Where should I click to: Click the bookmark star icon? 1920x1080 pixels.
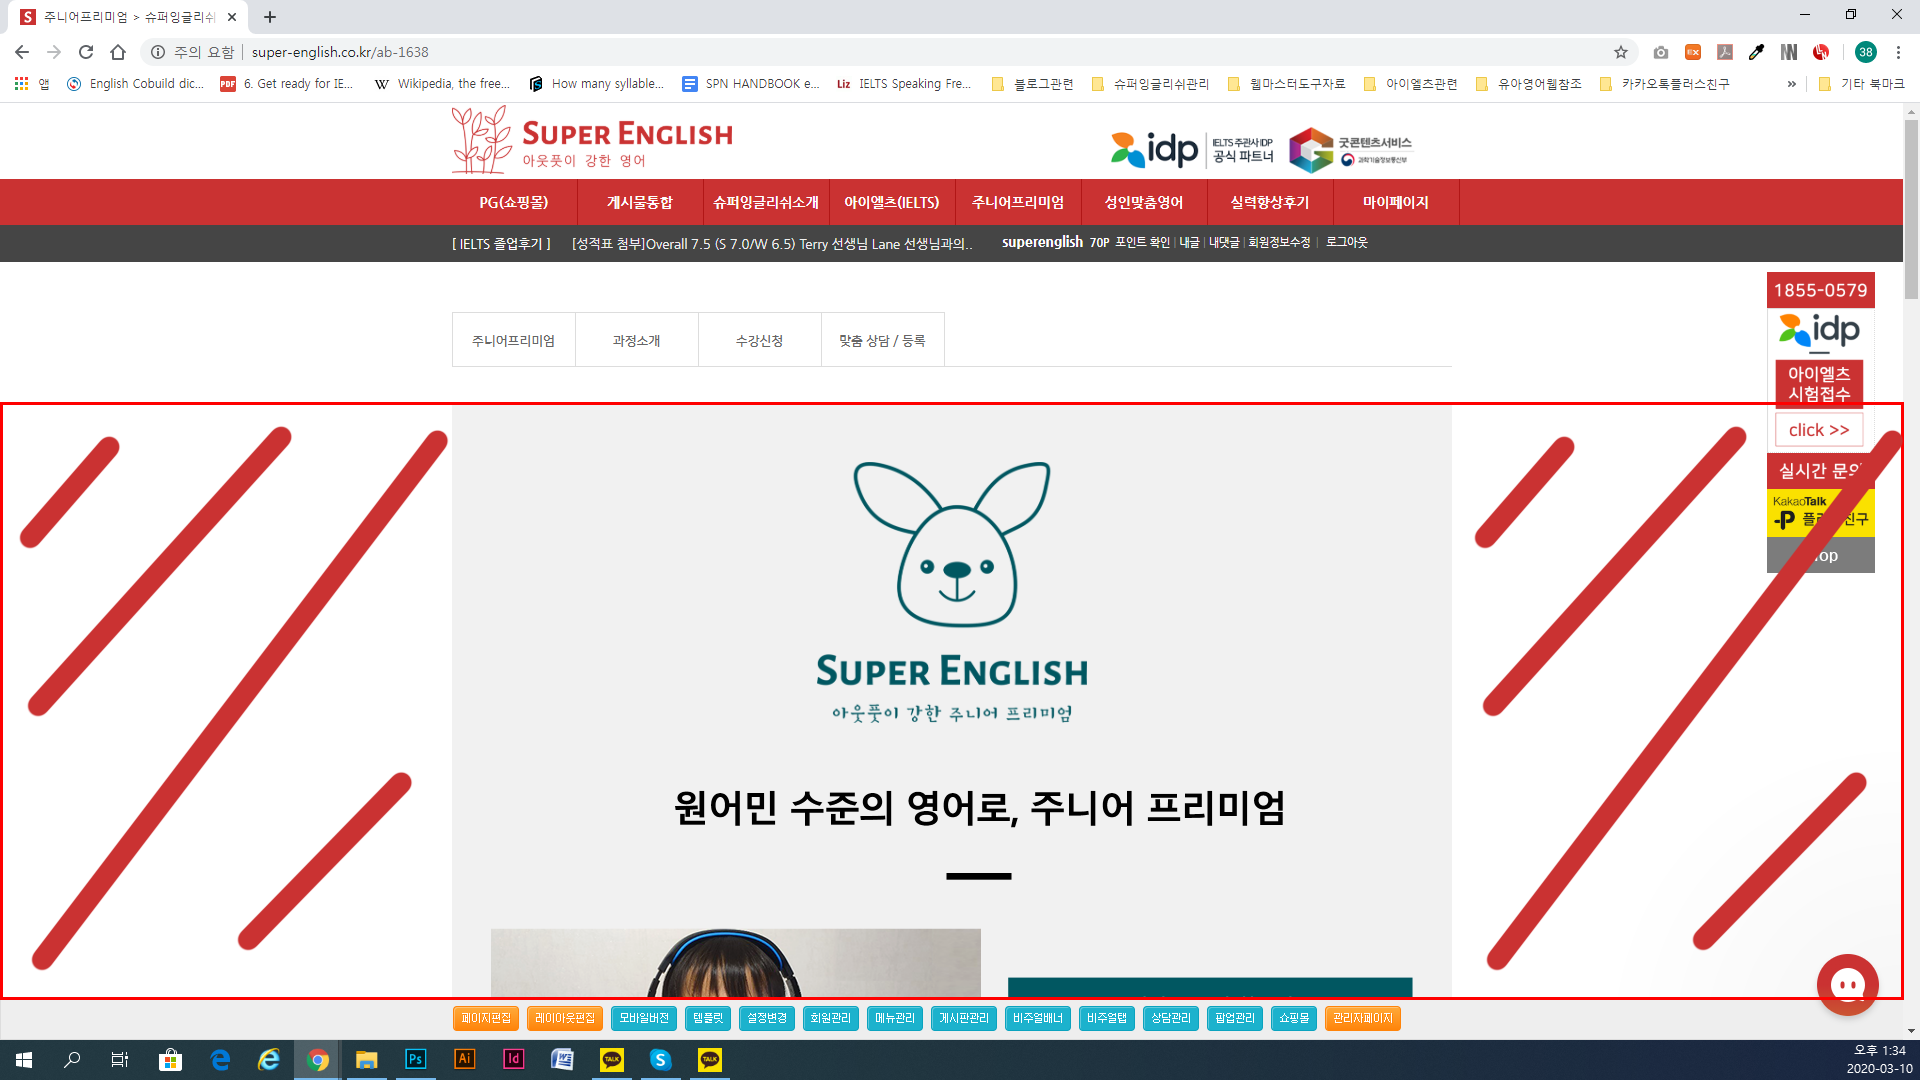(x=1620, y=52)
